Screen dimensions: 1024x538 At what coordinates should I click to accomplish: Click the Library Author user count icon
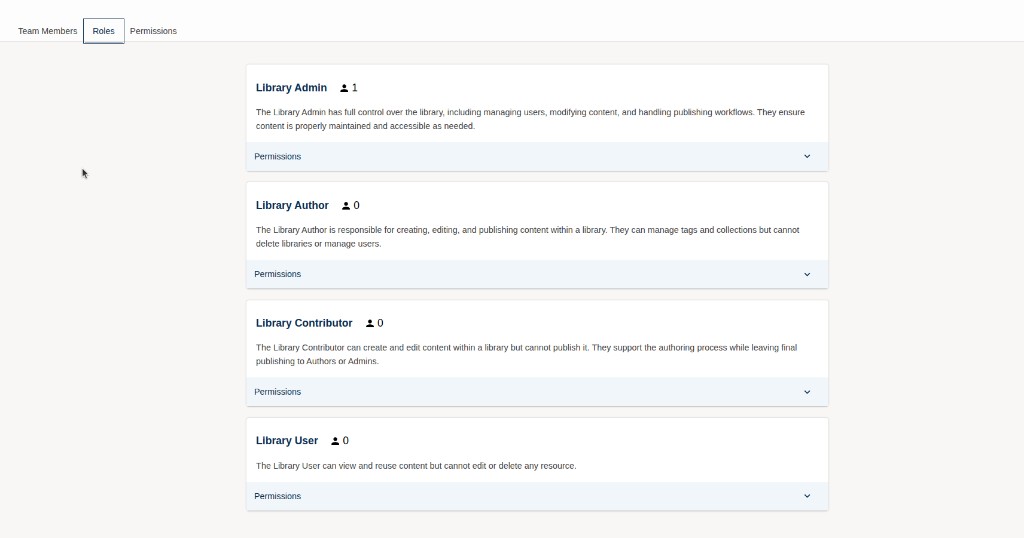point(346,206)
